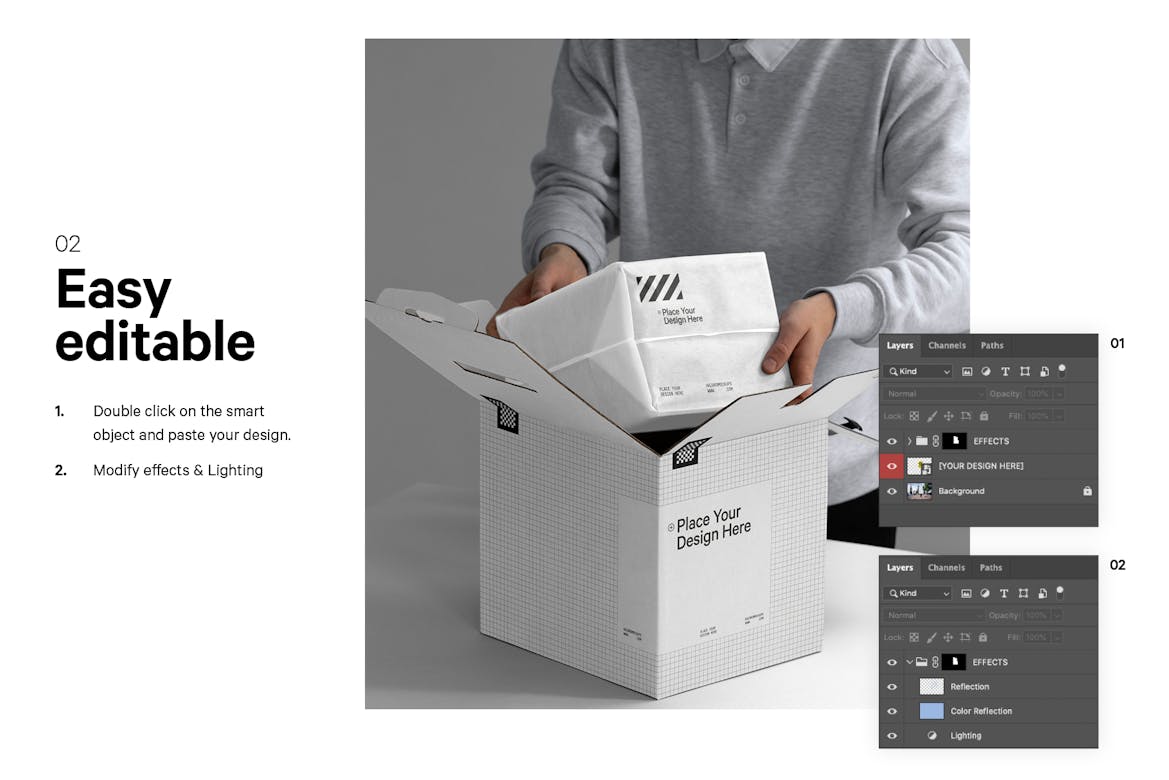Select the pixel layers filter icon

point(969,371)
